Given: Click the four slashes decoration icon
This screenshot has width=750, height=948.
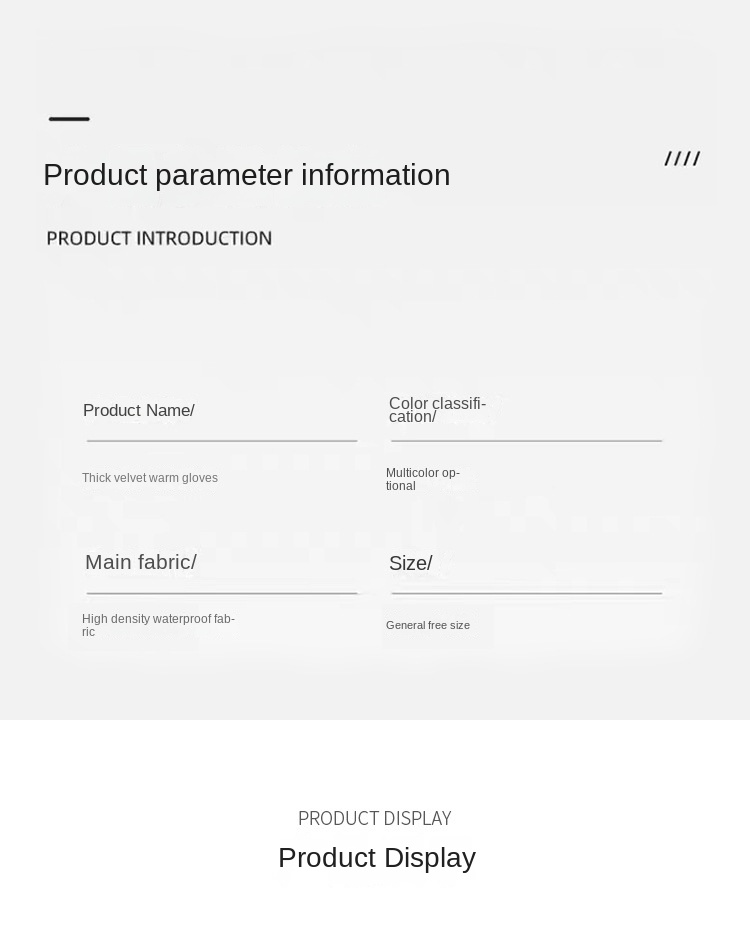Looking at the screenshot, I should pyautogui.click(x=682, y=159).
